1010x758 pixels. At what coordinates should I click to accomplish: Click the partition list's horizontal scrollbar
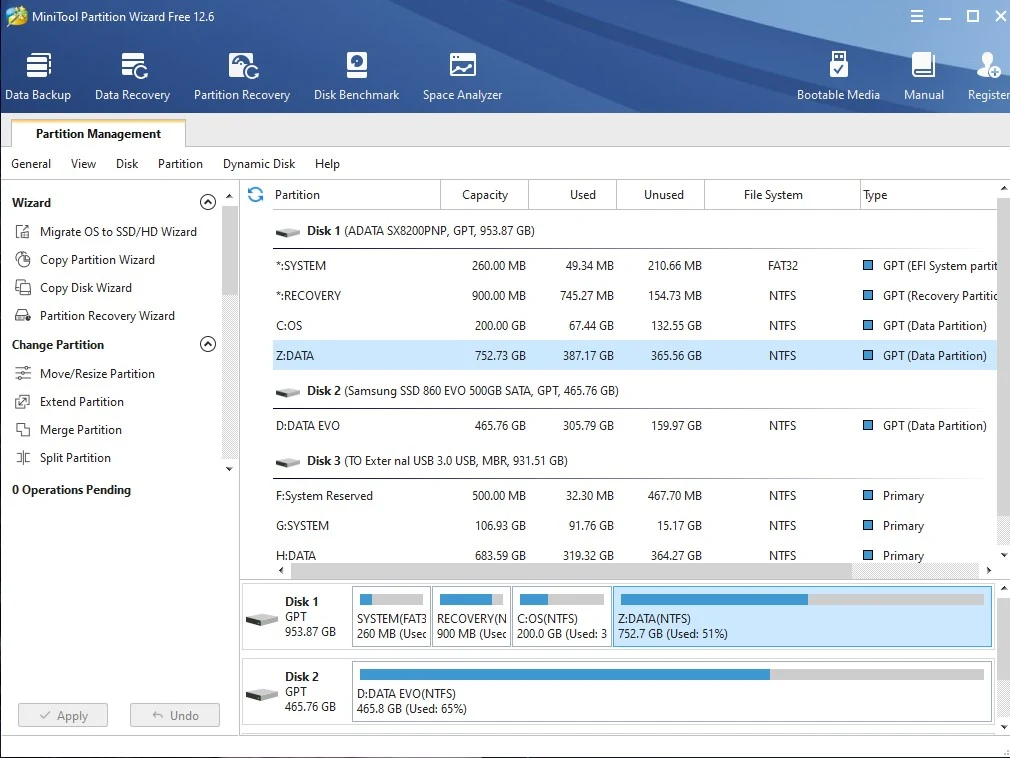(x=571, y=571)
